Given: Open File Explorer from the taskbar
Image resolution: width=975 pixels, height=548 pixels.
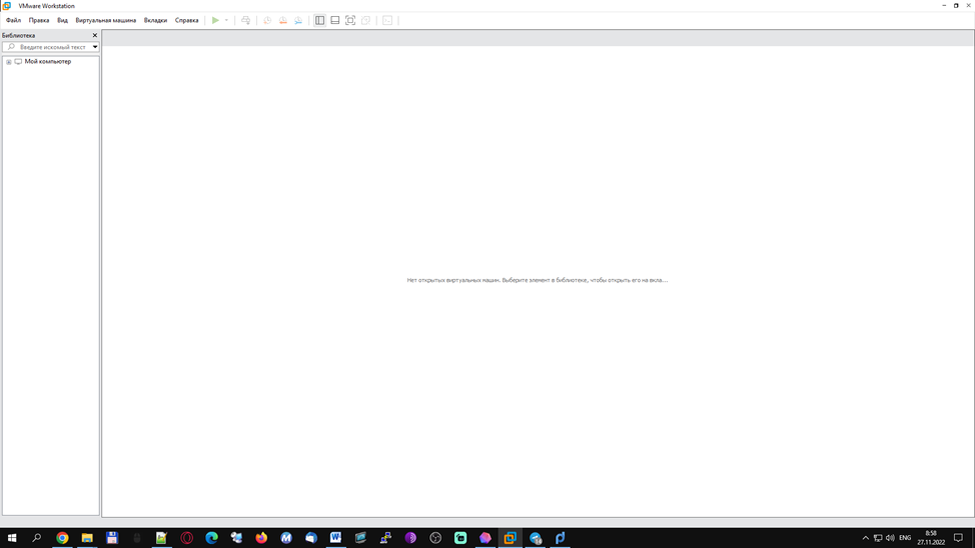Looking at the screenshot, I should tap(87, 537).
